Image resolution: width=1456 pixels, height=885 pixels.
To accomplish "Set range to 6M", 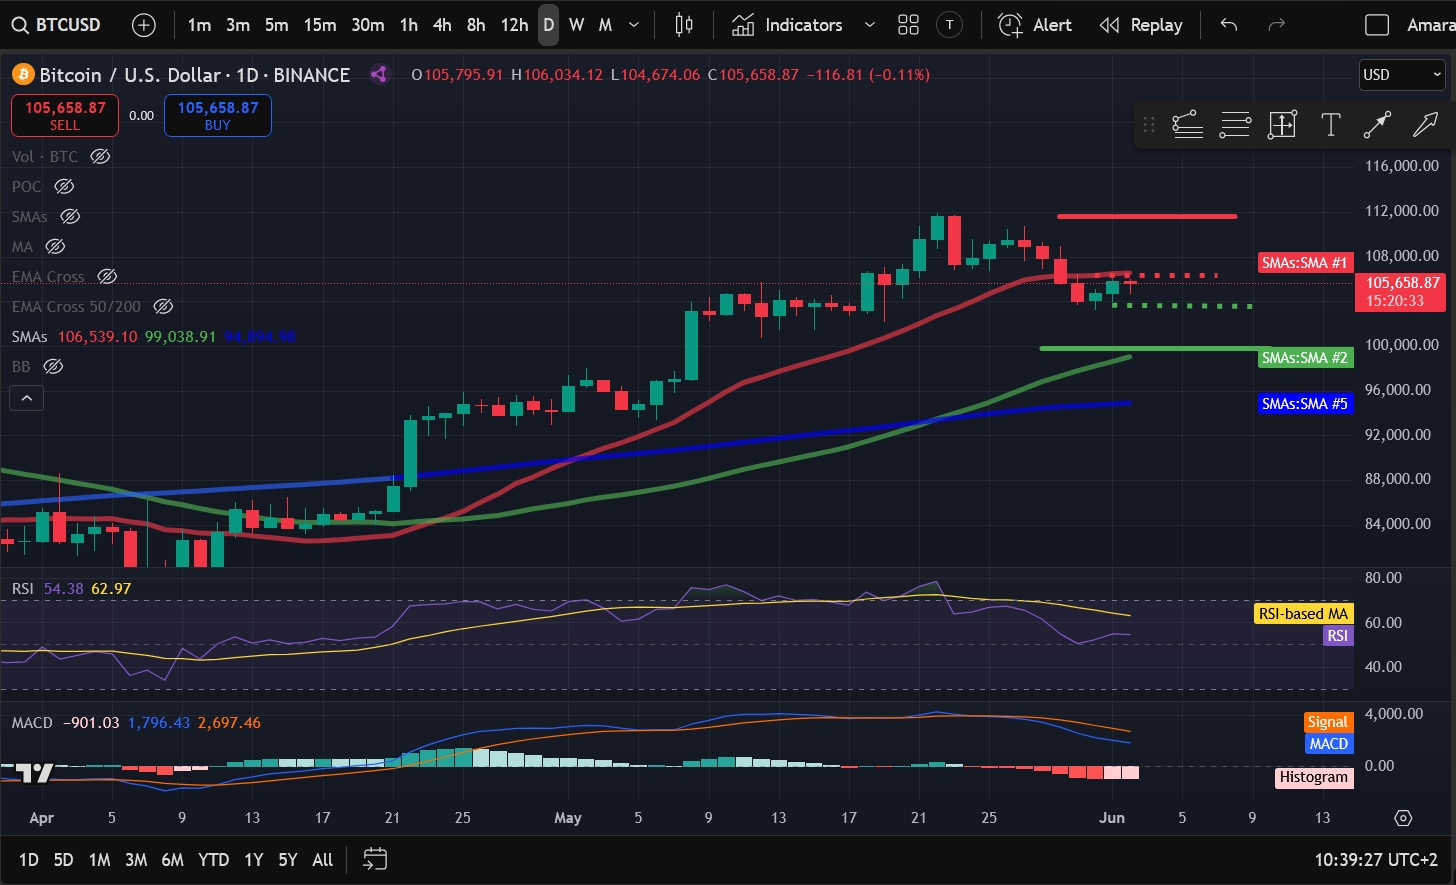I will point(172,859).
